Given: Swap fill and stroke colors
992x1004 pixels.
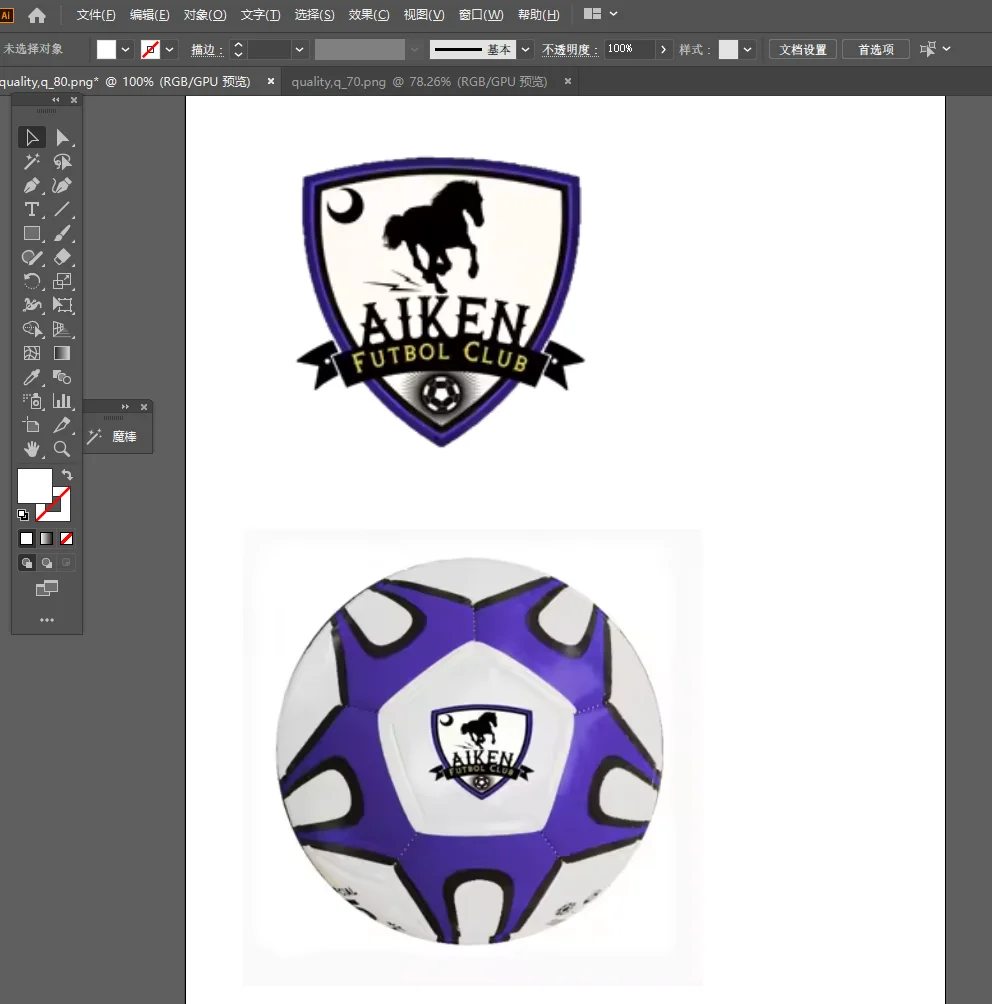Looking at the screenshot, I should point(67,475).
